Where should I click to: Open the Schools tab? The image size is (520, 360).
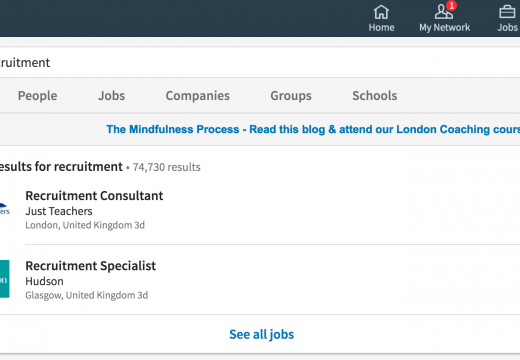[375, 96]
